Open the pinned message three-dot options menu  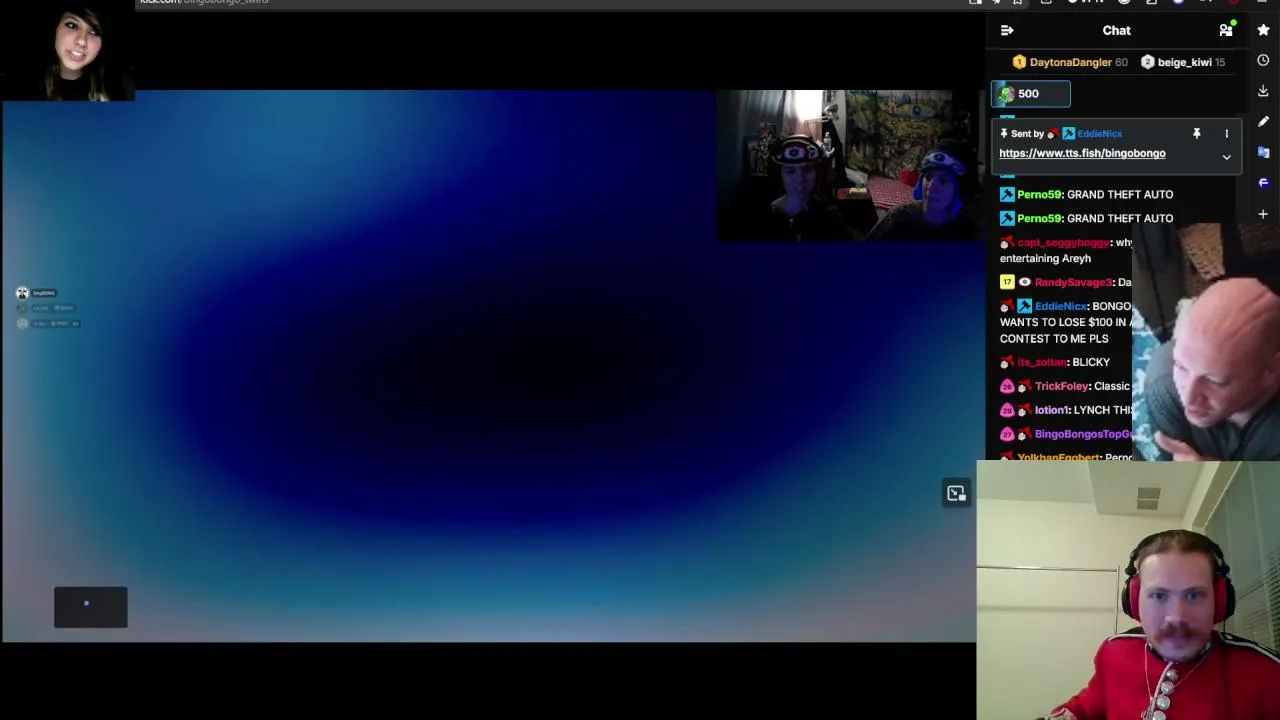tap(1226, 133)
